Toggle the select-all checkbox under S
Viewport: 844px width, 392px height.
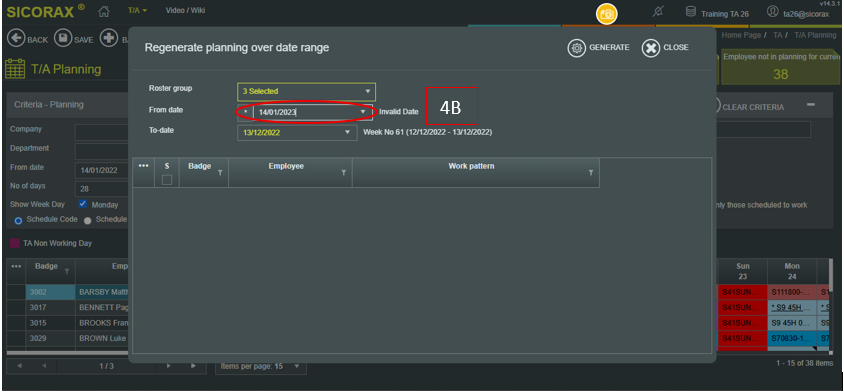pos(167,180)
